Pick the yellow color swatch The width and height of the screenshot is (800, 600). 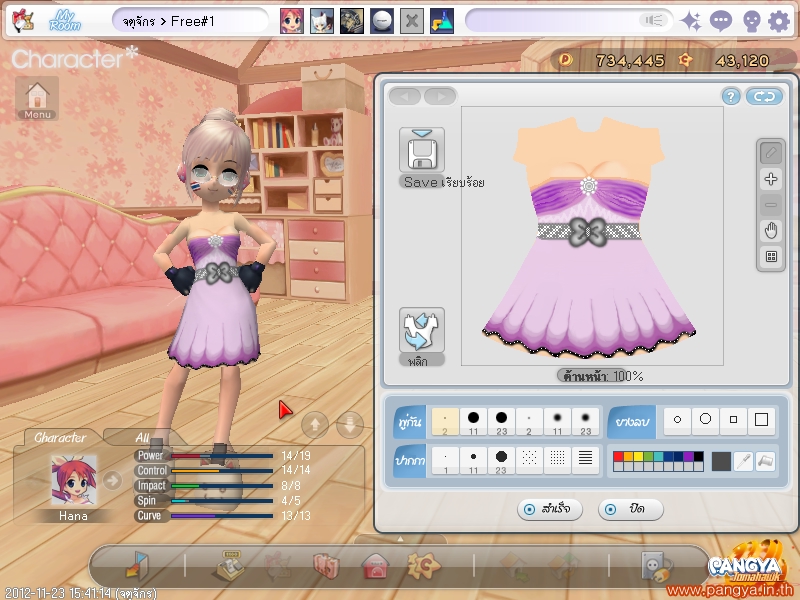[x=638, y=456]
